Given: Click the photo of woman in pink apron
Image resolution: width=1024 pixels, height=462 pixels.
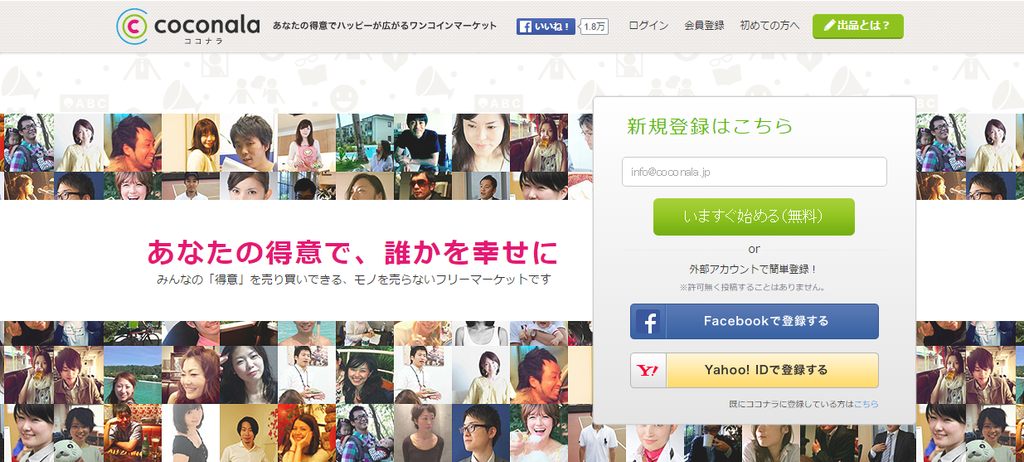Looking at the screenshot, I should coord(306,142).
